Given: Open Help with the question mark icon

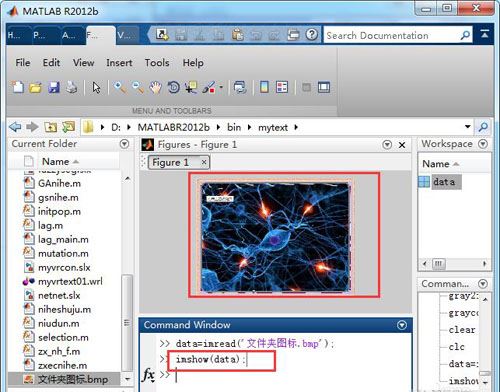Looking at the screenshot, I should coord(312,34).
